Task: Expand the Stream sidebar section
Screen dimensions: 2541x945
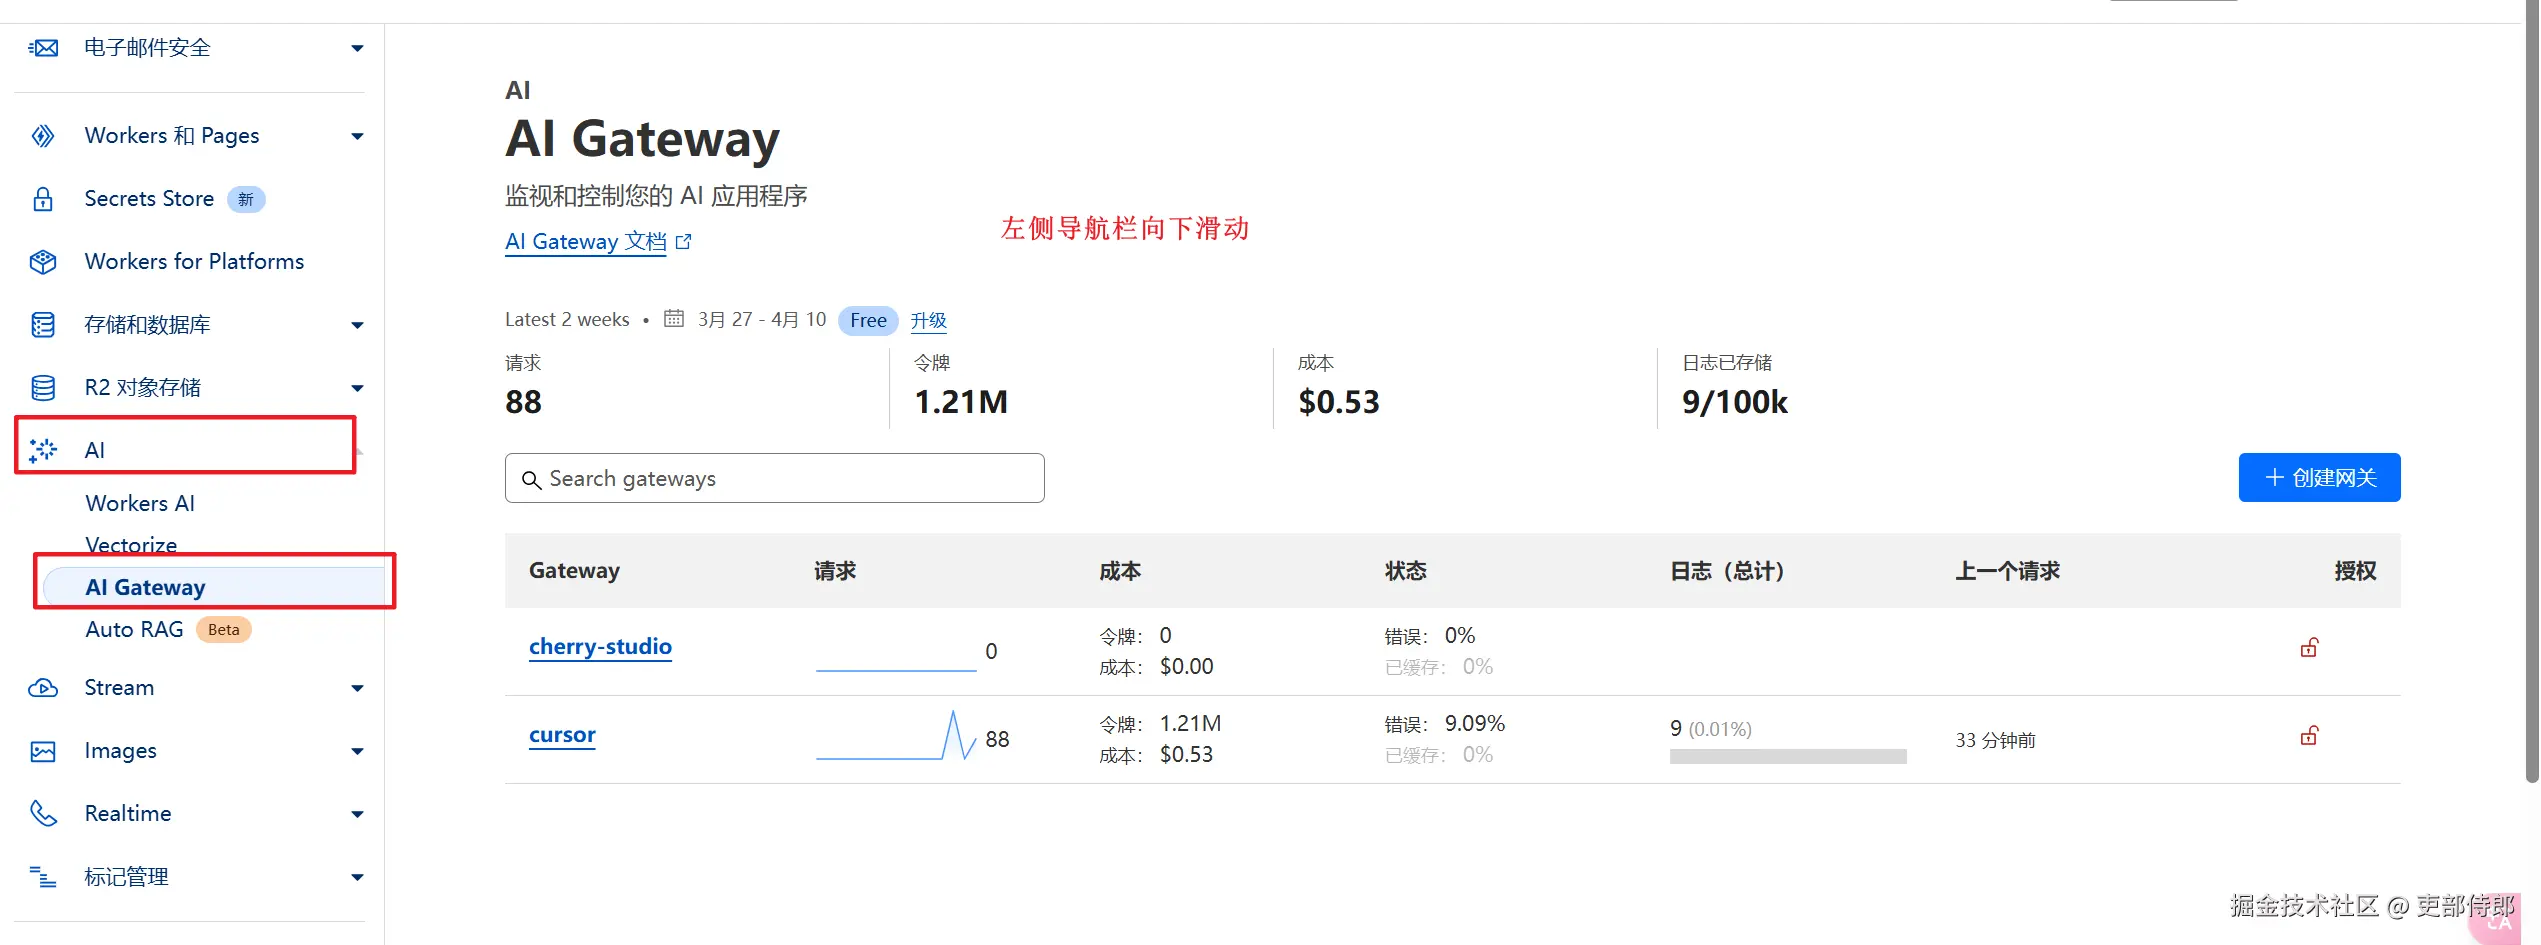Action: coord(357,688)
